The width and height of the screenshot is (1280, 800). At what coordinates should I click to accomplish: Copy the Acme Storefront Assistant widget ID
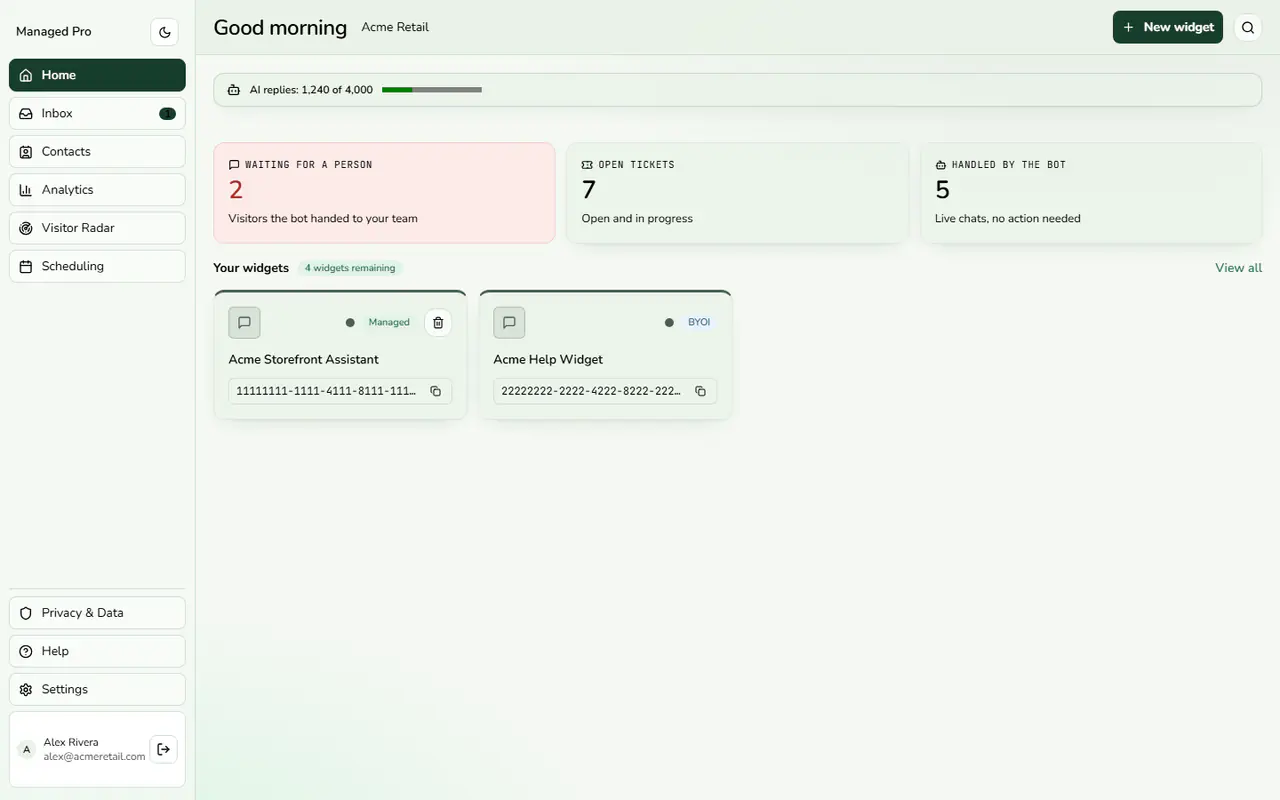435,391
